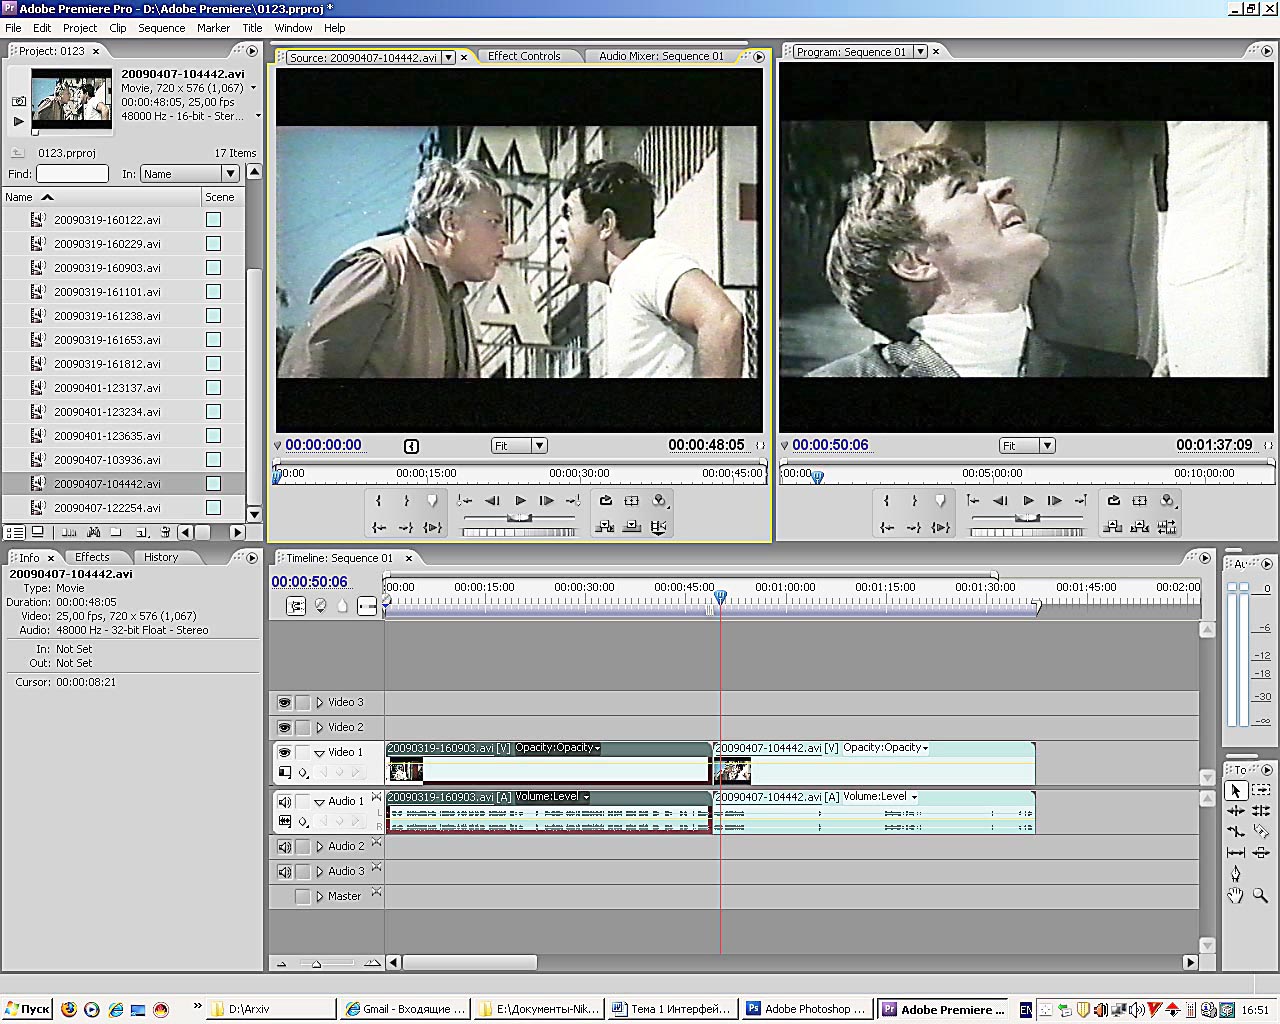Collapse the Video 1 track

click(320, 753)
